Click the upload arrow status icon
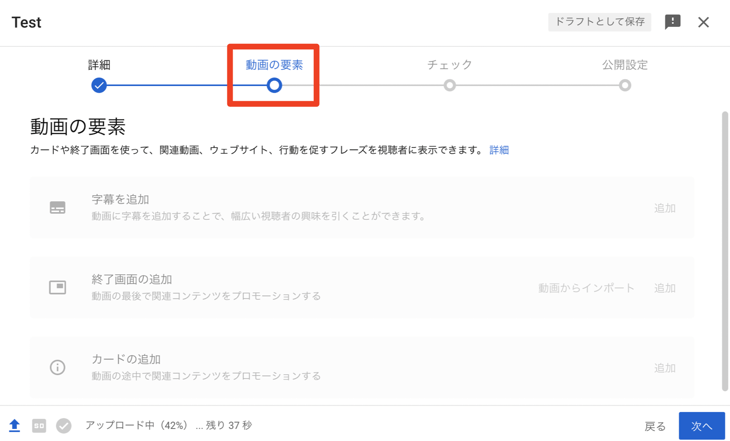Screen dimensions: 730x441 point(15,426)
